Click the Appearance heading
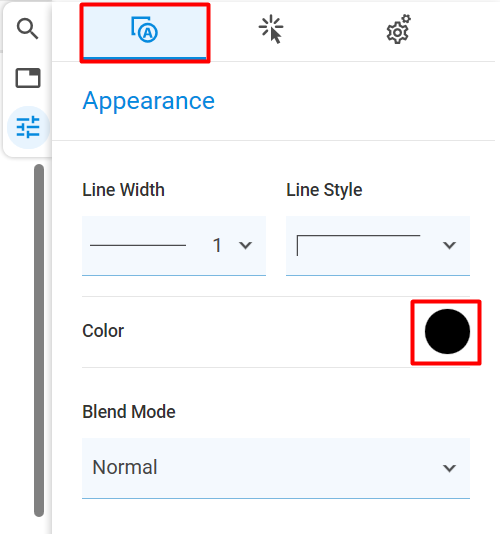Image resolution: width=500 pixels, height=534 pixels. coord(149,101)
